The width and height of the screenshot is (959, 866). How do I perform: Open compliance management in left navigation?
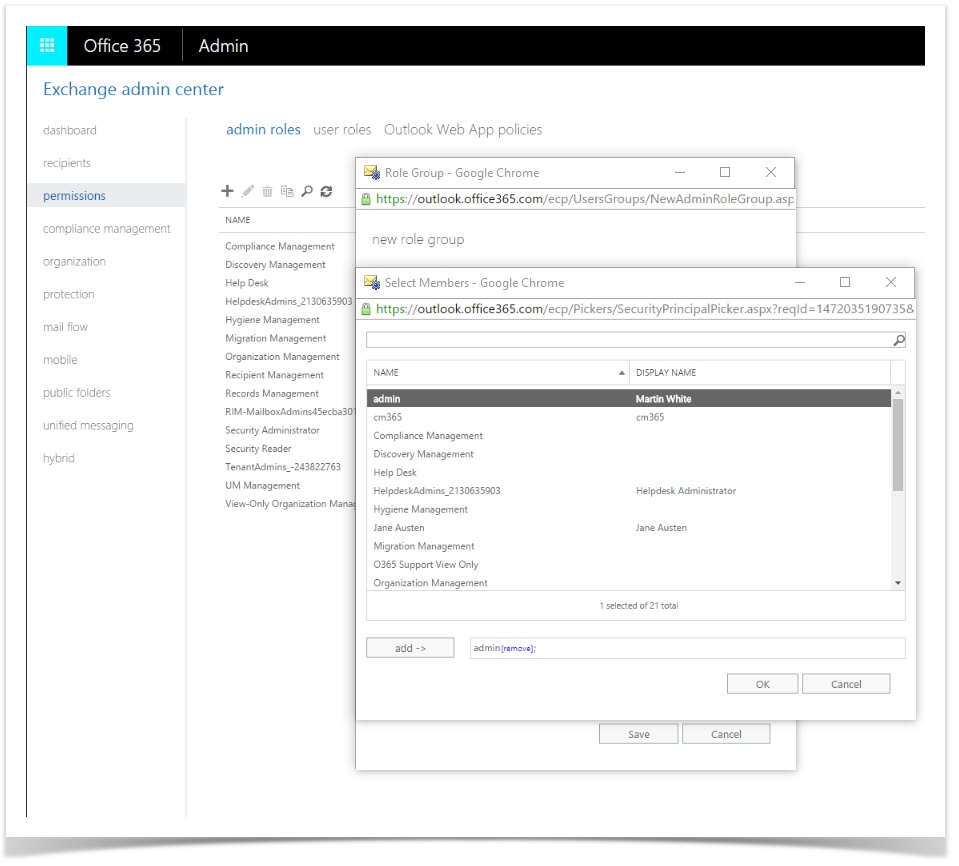(x=107, y=229)
